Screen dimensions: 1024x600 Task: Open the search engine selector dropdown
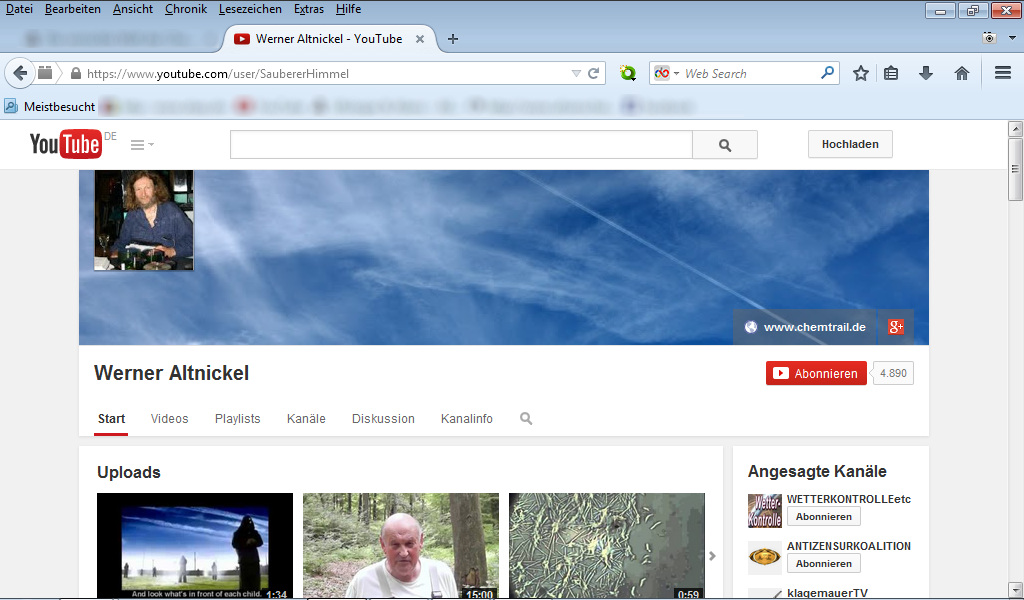coord(666,73)
